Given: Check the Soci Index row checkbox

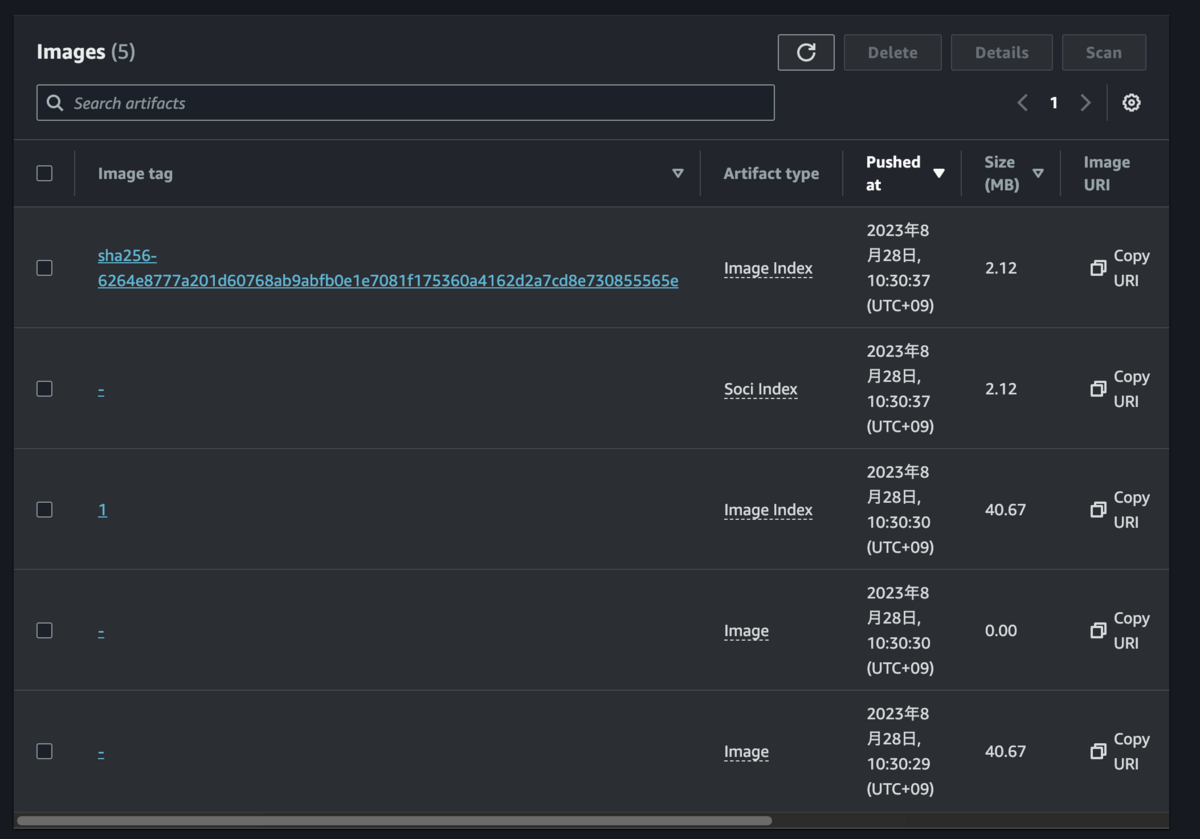Looking at the screenshot, I should pos(44,388).
